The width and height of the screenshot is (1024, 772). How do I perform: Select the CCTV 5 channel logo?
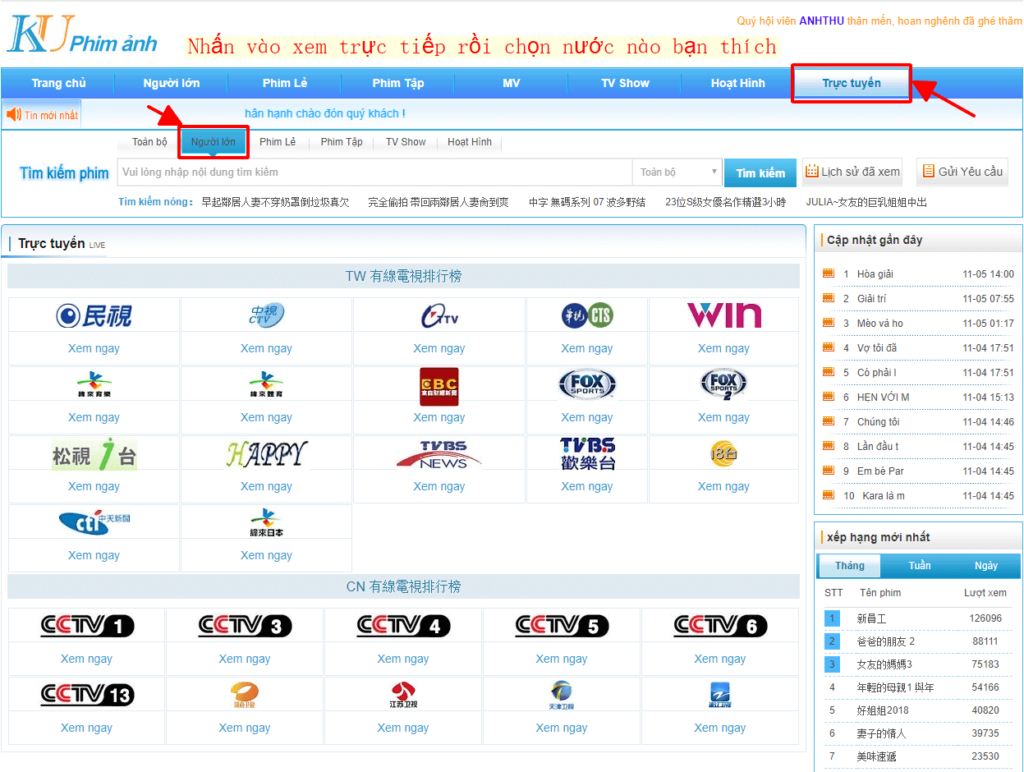[x=561, y=627]
